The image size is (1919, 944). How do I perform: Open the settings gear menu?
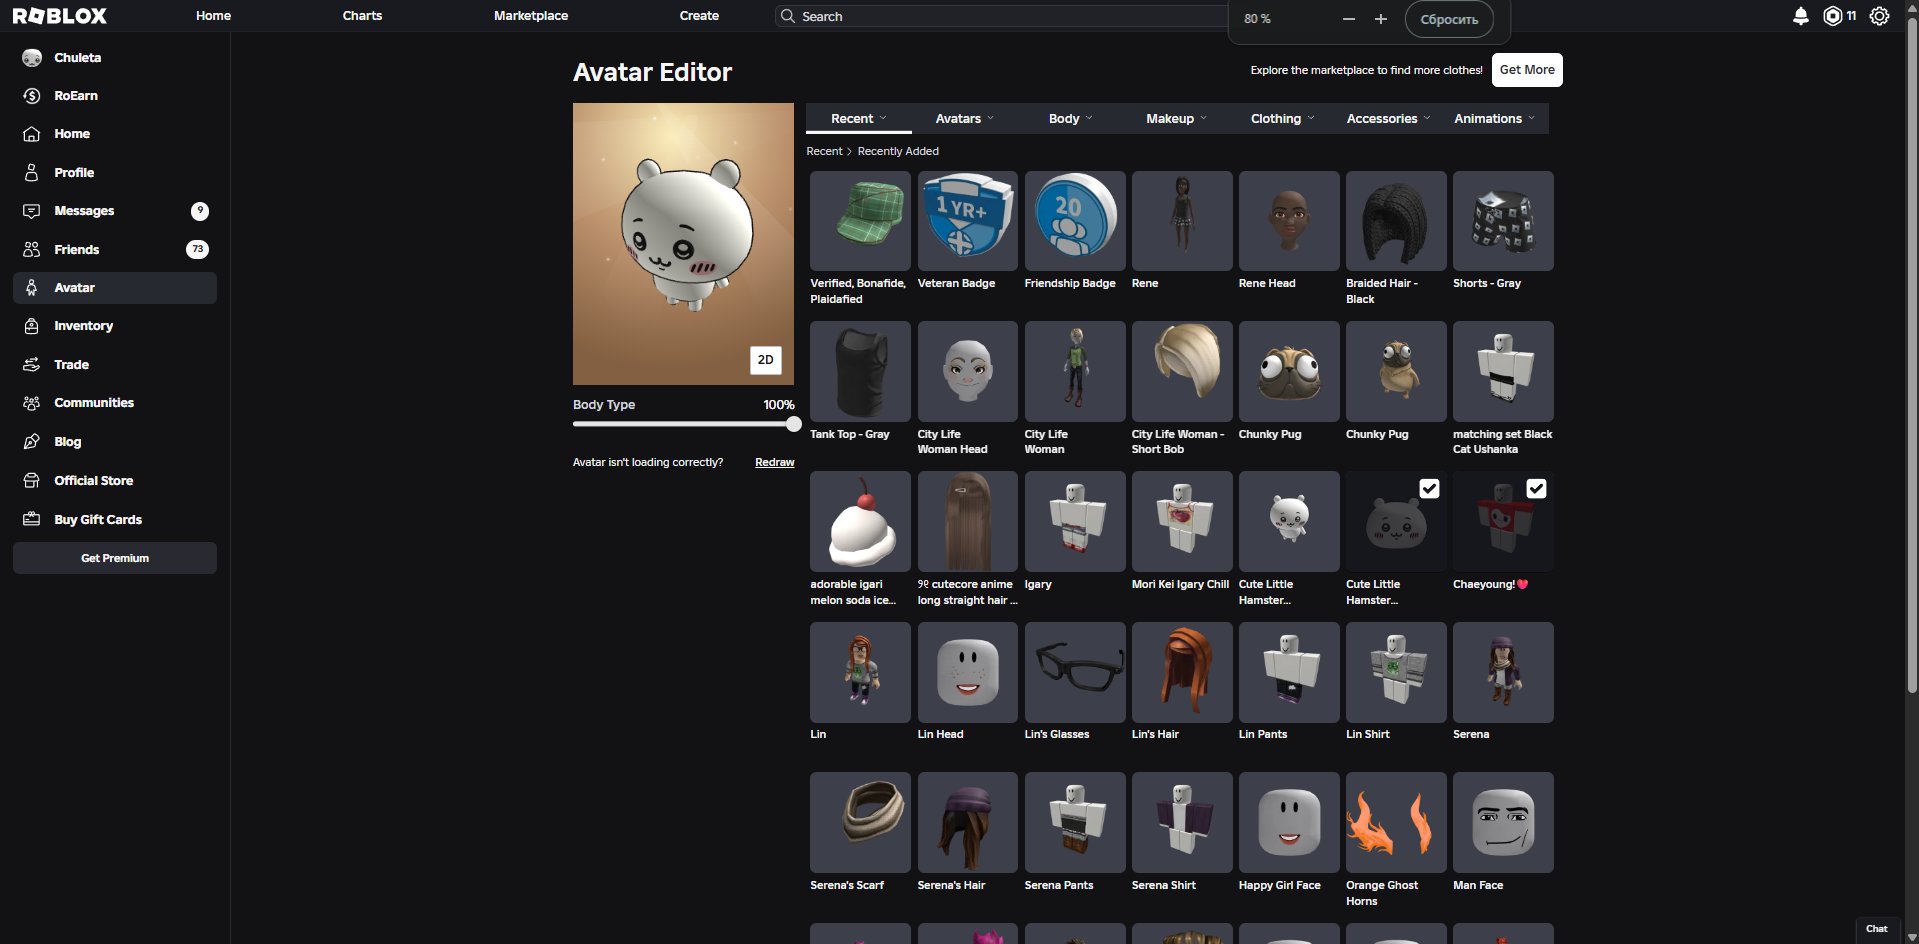coord(1879,16)
